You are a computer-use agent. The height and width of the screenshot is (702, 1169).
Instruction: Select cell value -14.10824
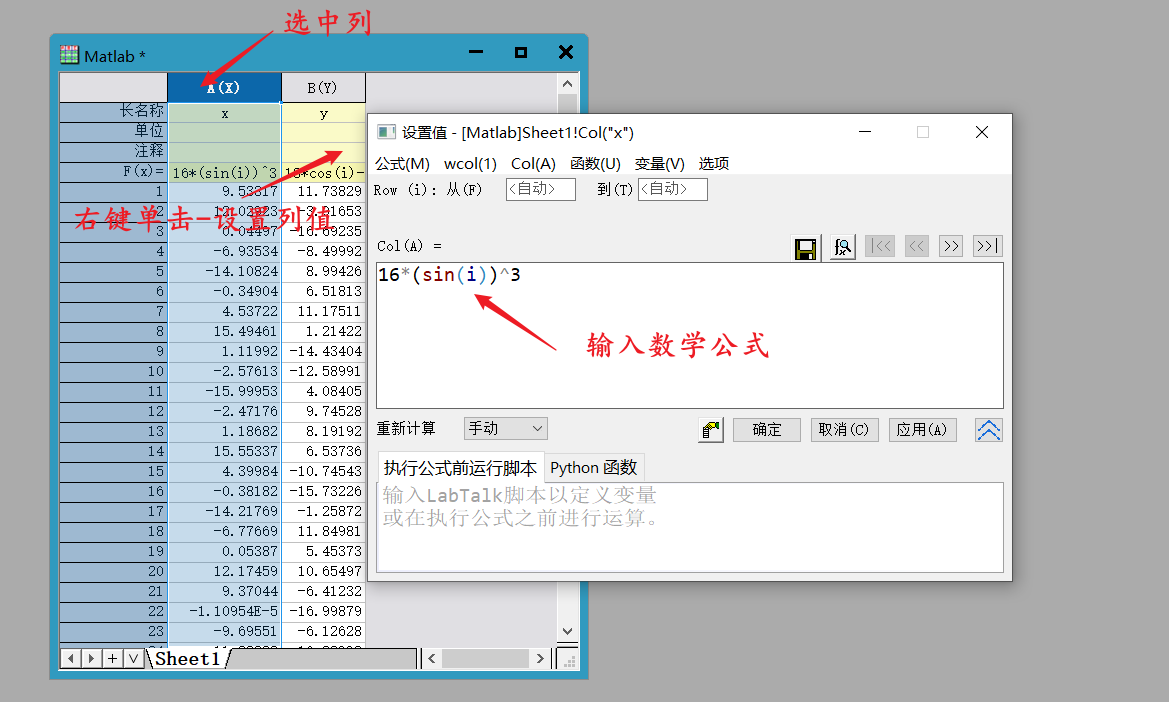pyautogui.click(x=224, y=271)
